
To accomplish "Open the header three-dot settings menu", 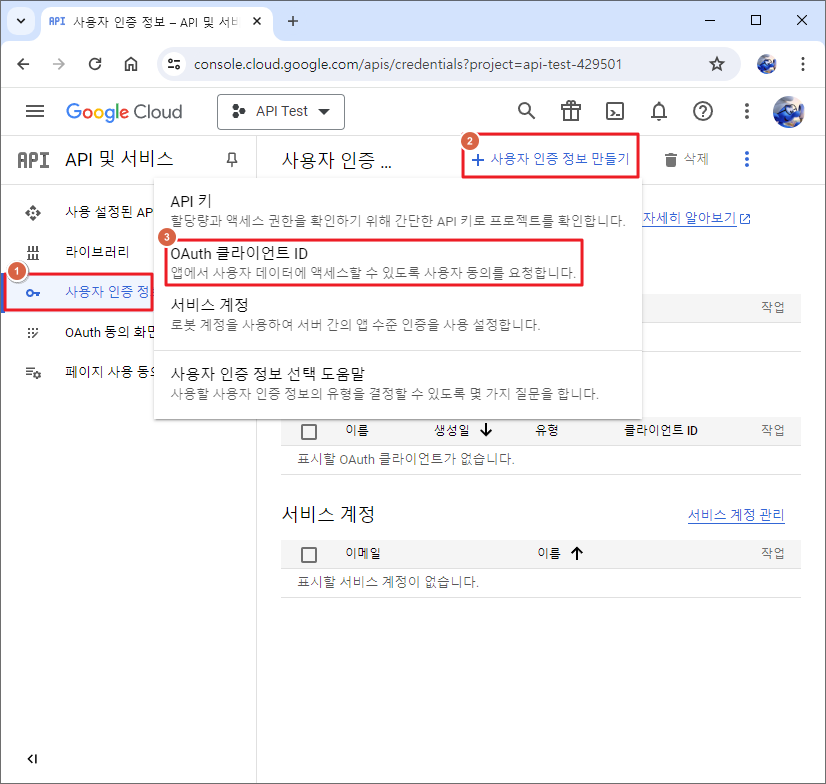I will point(746,111).
